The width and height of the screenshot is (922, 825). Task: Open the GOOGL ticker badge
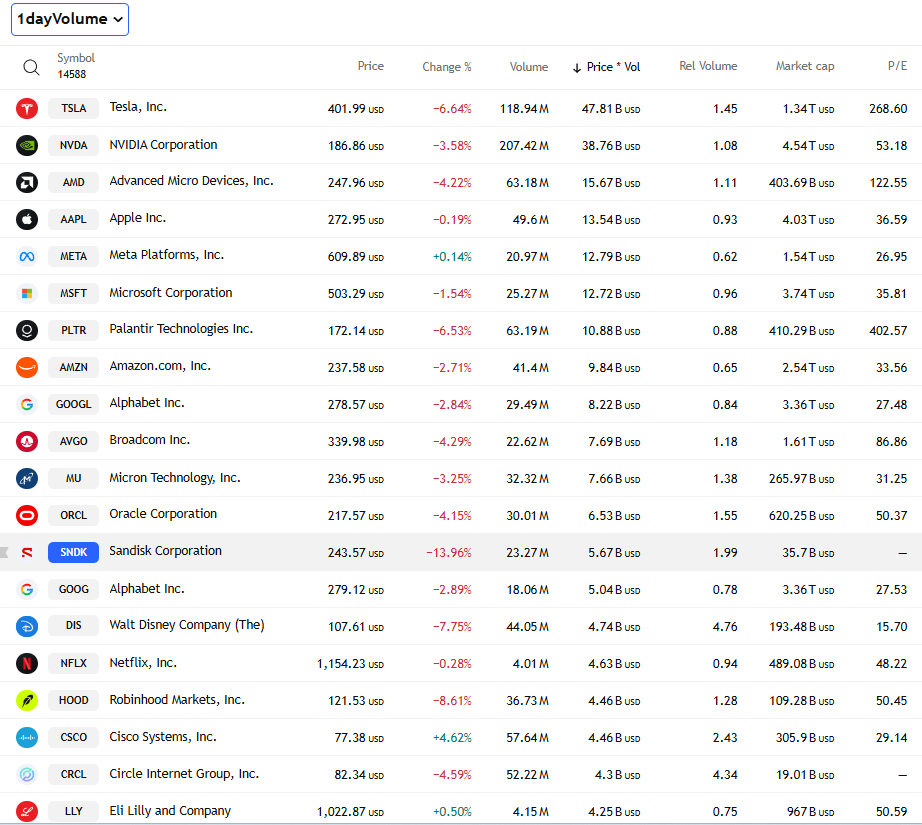point(74,405)
